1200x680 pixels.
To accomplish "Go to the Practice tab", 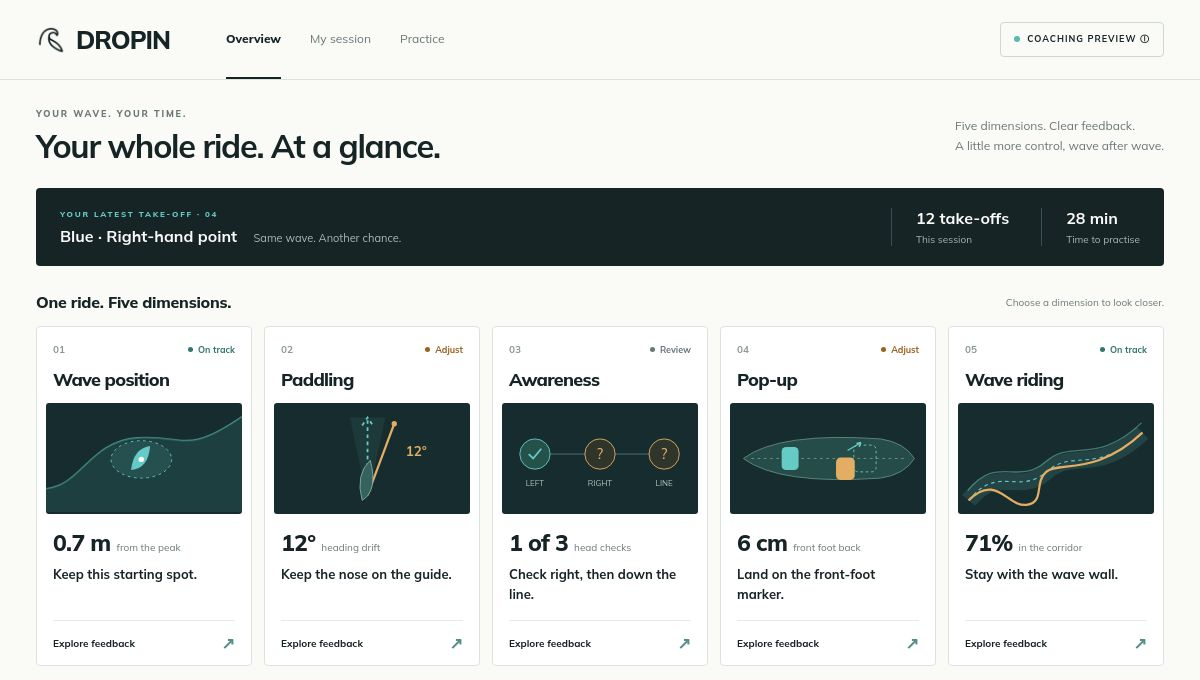I will [422, 39].
